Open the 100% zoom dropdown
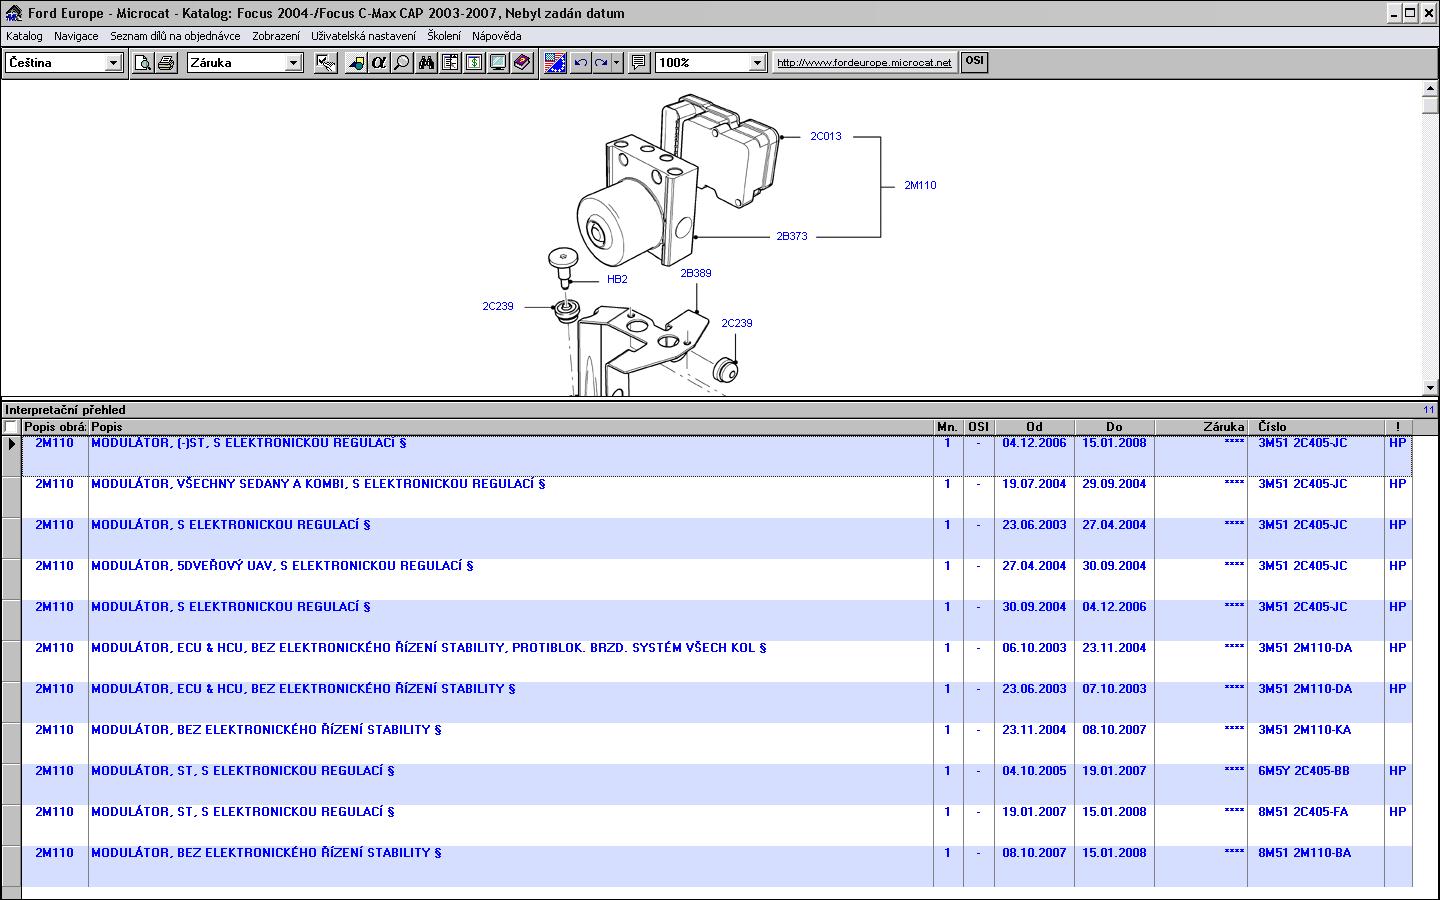This screenshot has height=900, width=1440. tap(757, 63)
